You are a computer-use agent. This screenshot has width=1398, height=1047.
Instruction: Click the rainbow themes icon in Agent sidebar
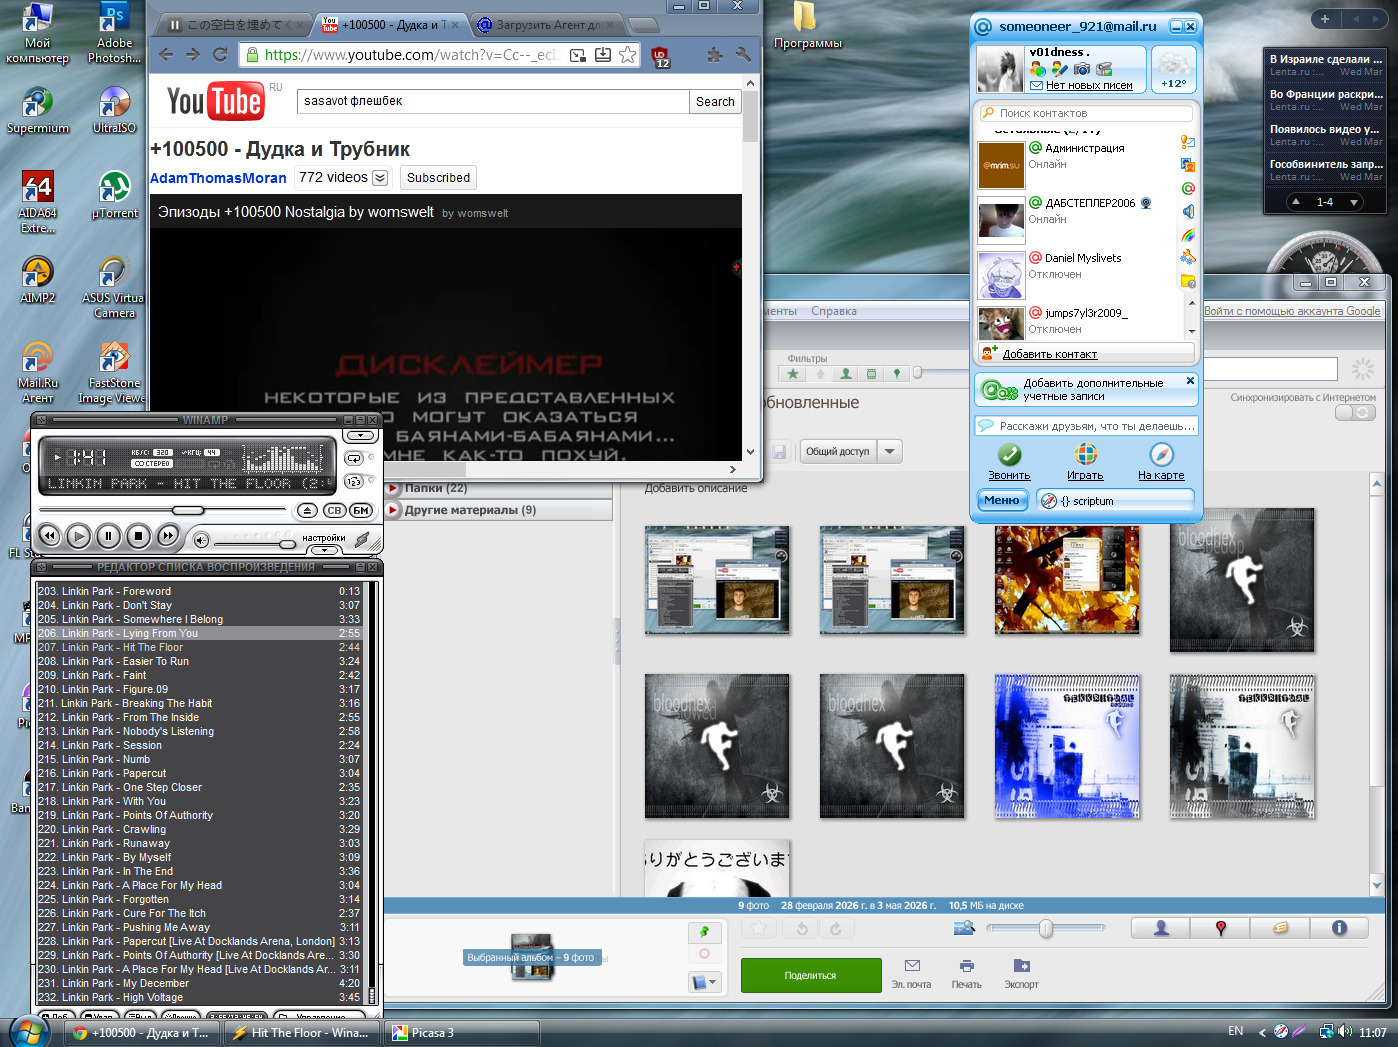[x=1188, y=235]
